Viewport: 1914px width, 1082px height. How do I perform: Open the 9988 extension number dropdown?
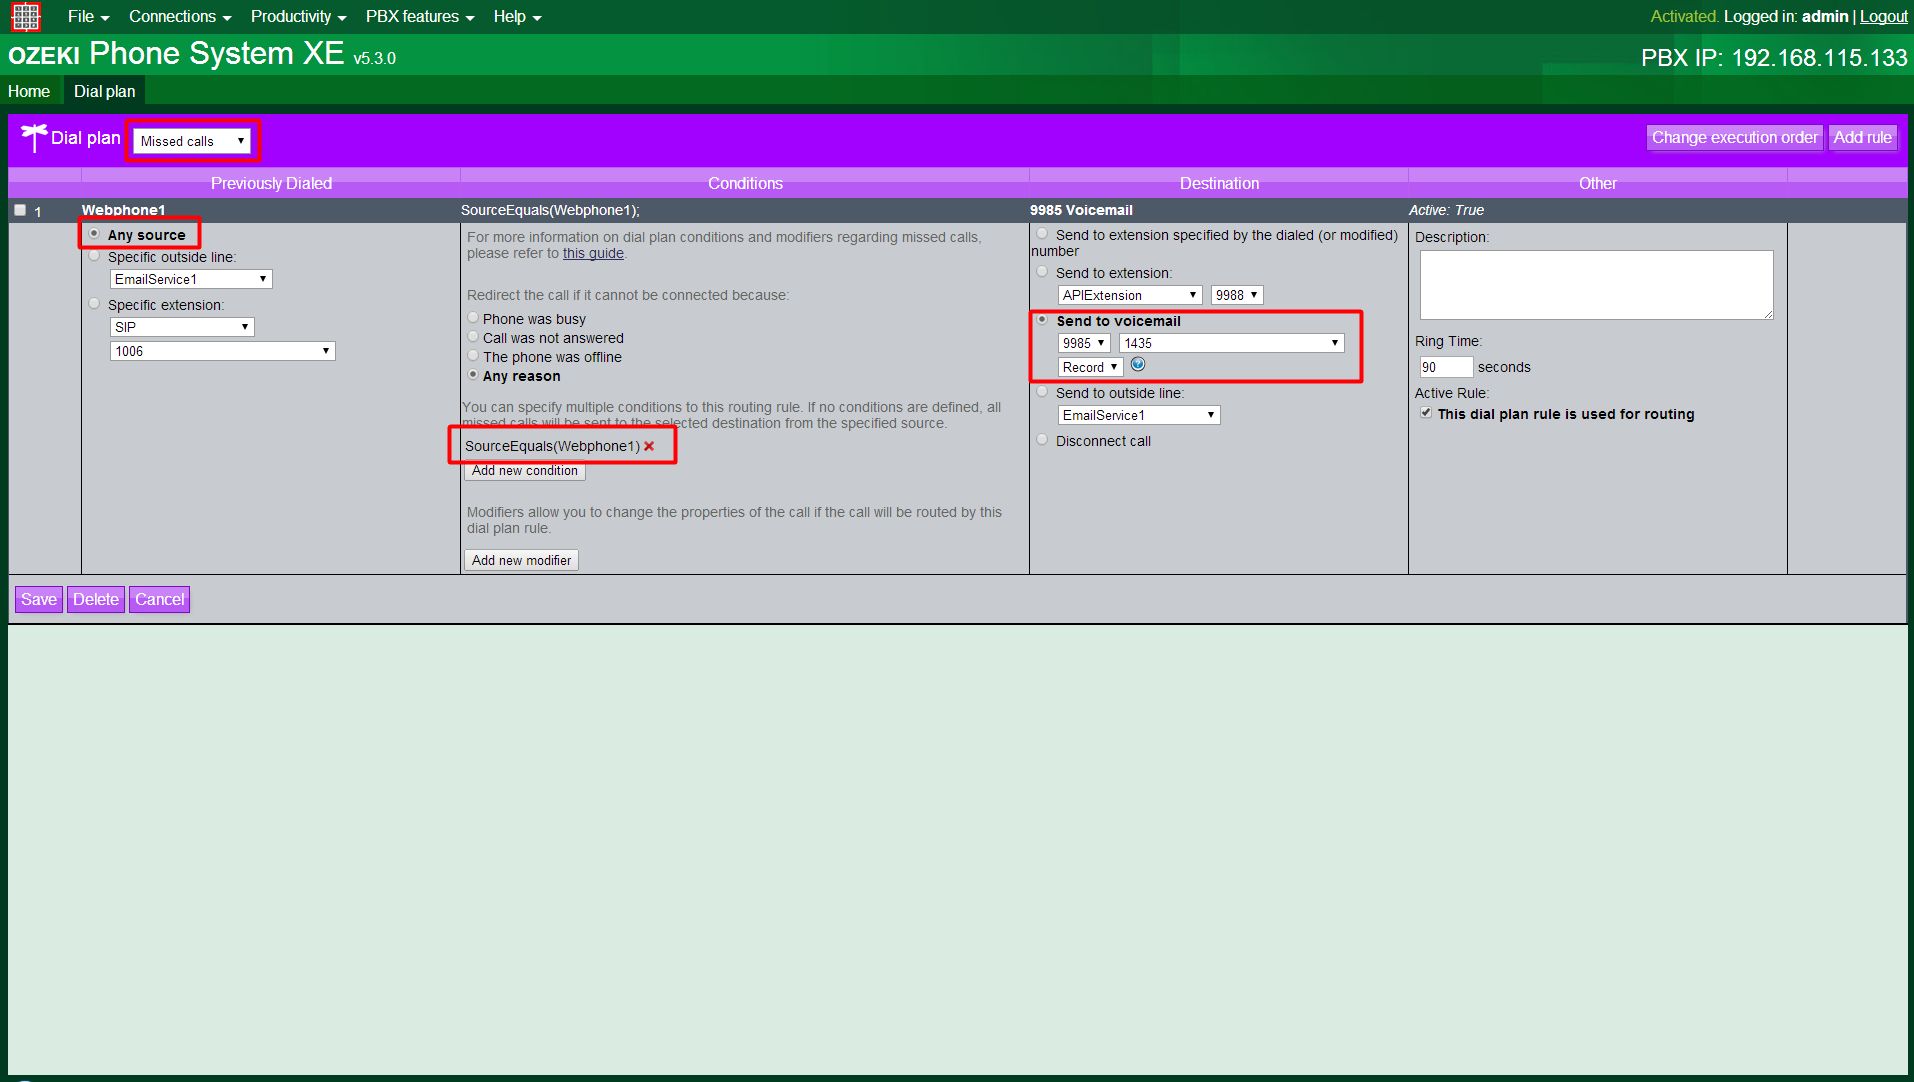pyautogui.click(x=1237, y=295)
